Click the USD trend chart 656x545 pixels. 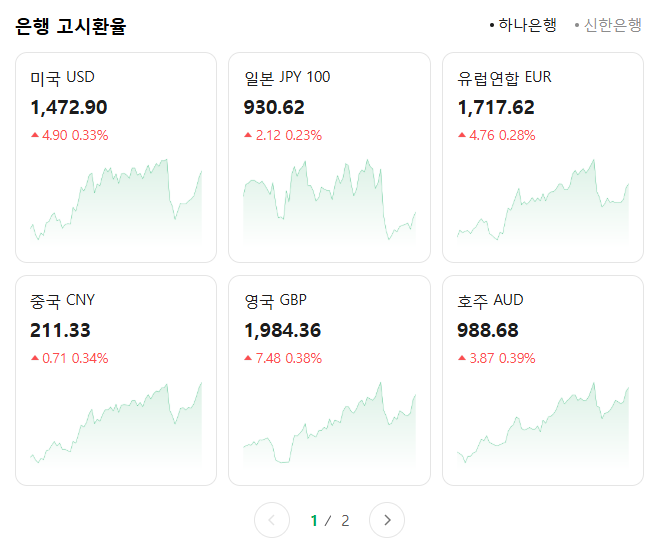coord(116,205)
